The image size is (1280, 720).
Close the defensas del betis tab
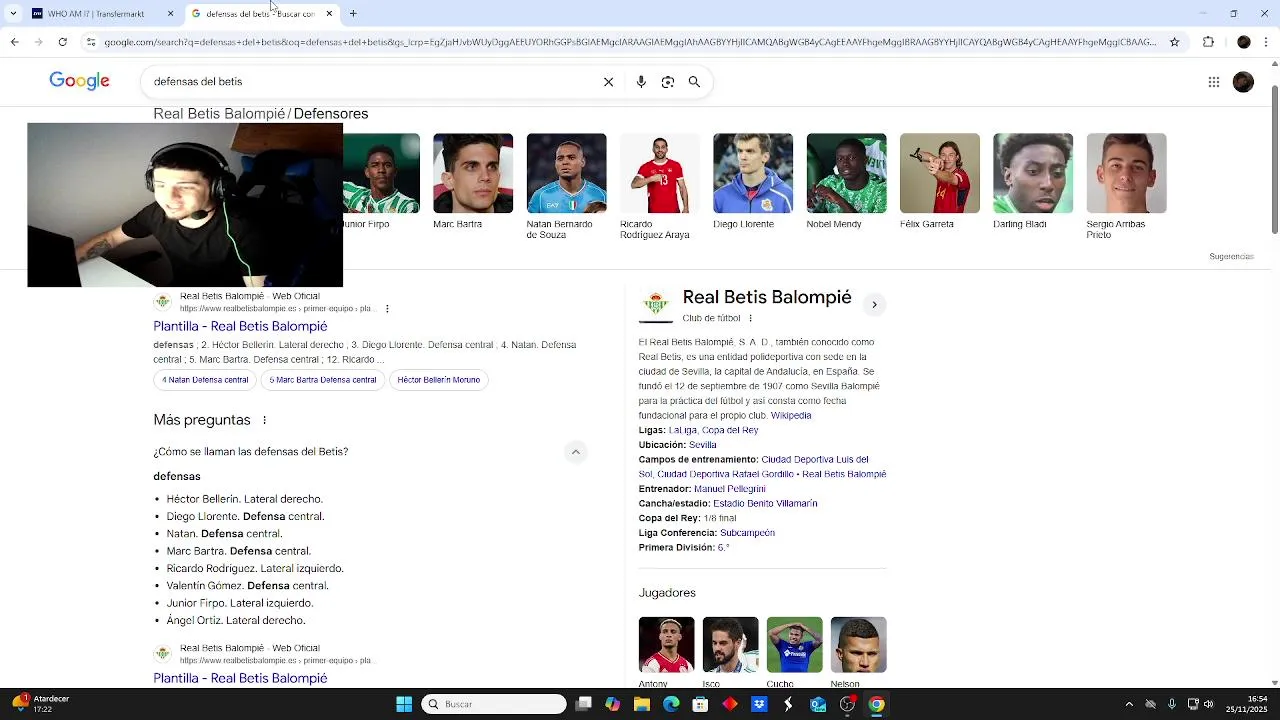pyautogui.click(x=329, y=14)
